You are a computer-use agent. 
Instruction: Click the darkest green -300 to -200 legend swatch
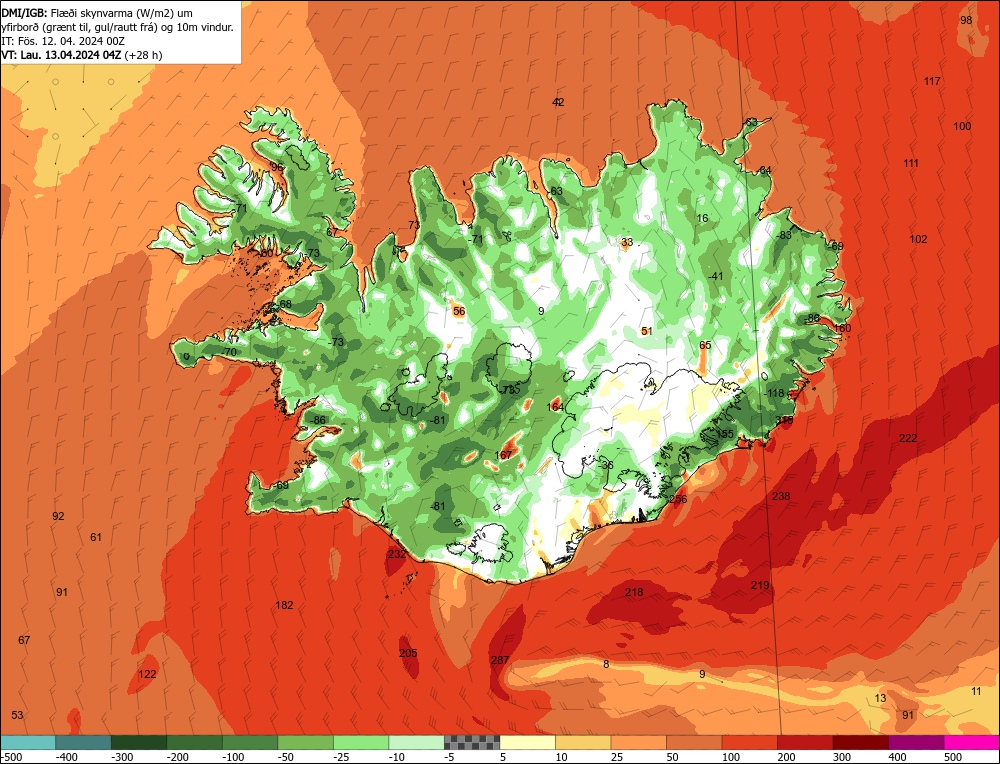click(138, 742)
